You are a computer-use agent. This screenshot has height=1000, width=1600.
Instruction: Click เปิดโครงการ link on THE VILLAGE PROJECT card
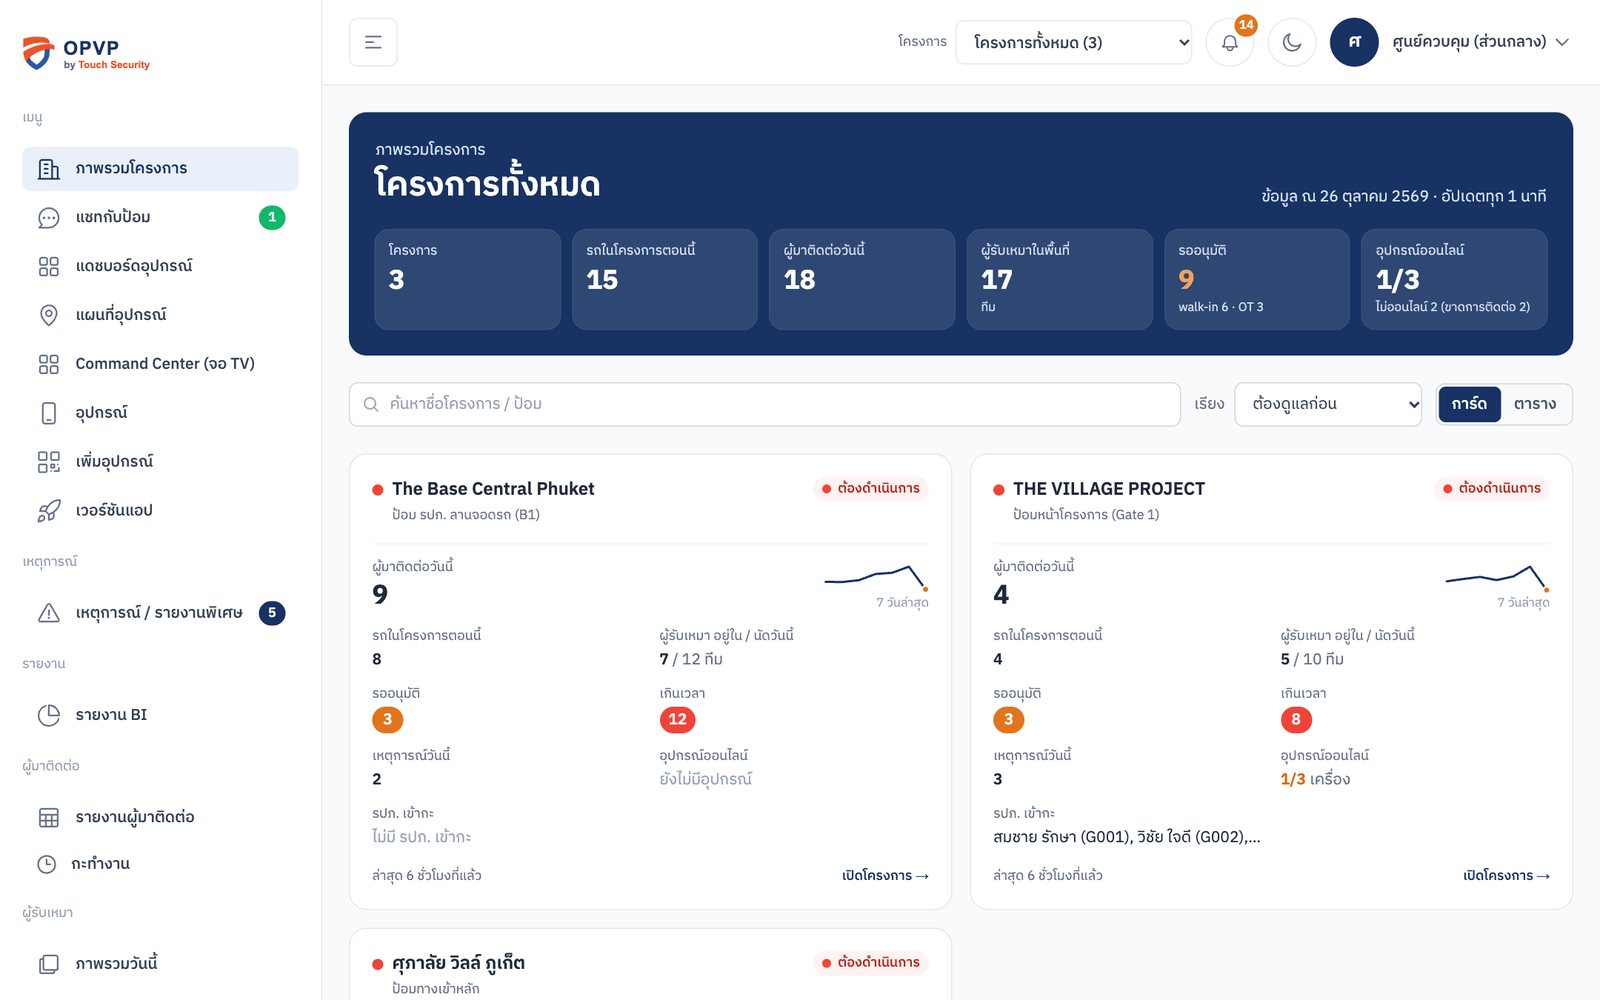1506,875
